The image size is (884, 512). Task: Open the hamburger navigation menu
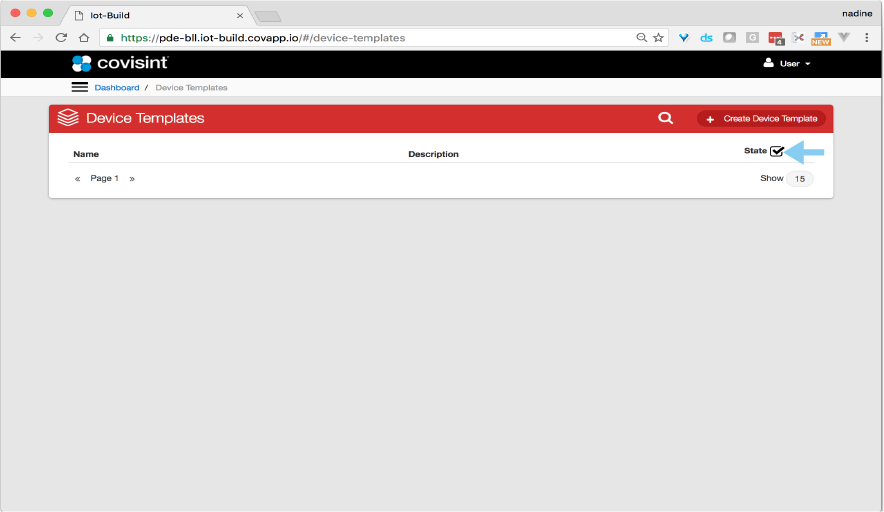click(x=80, y=88)
